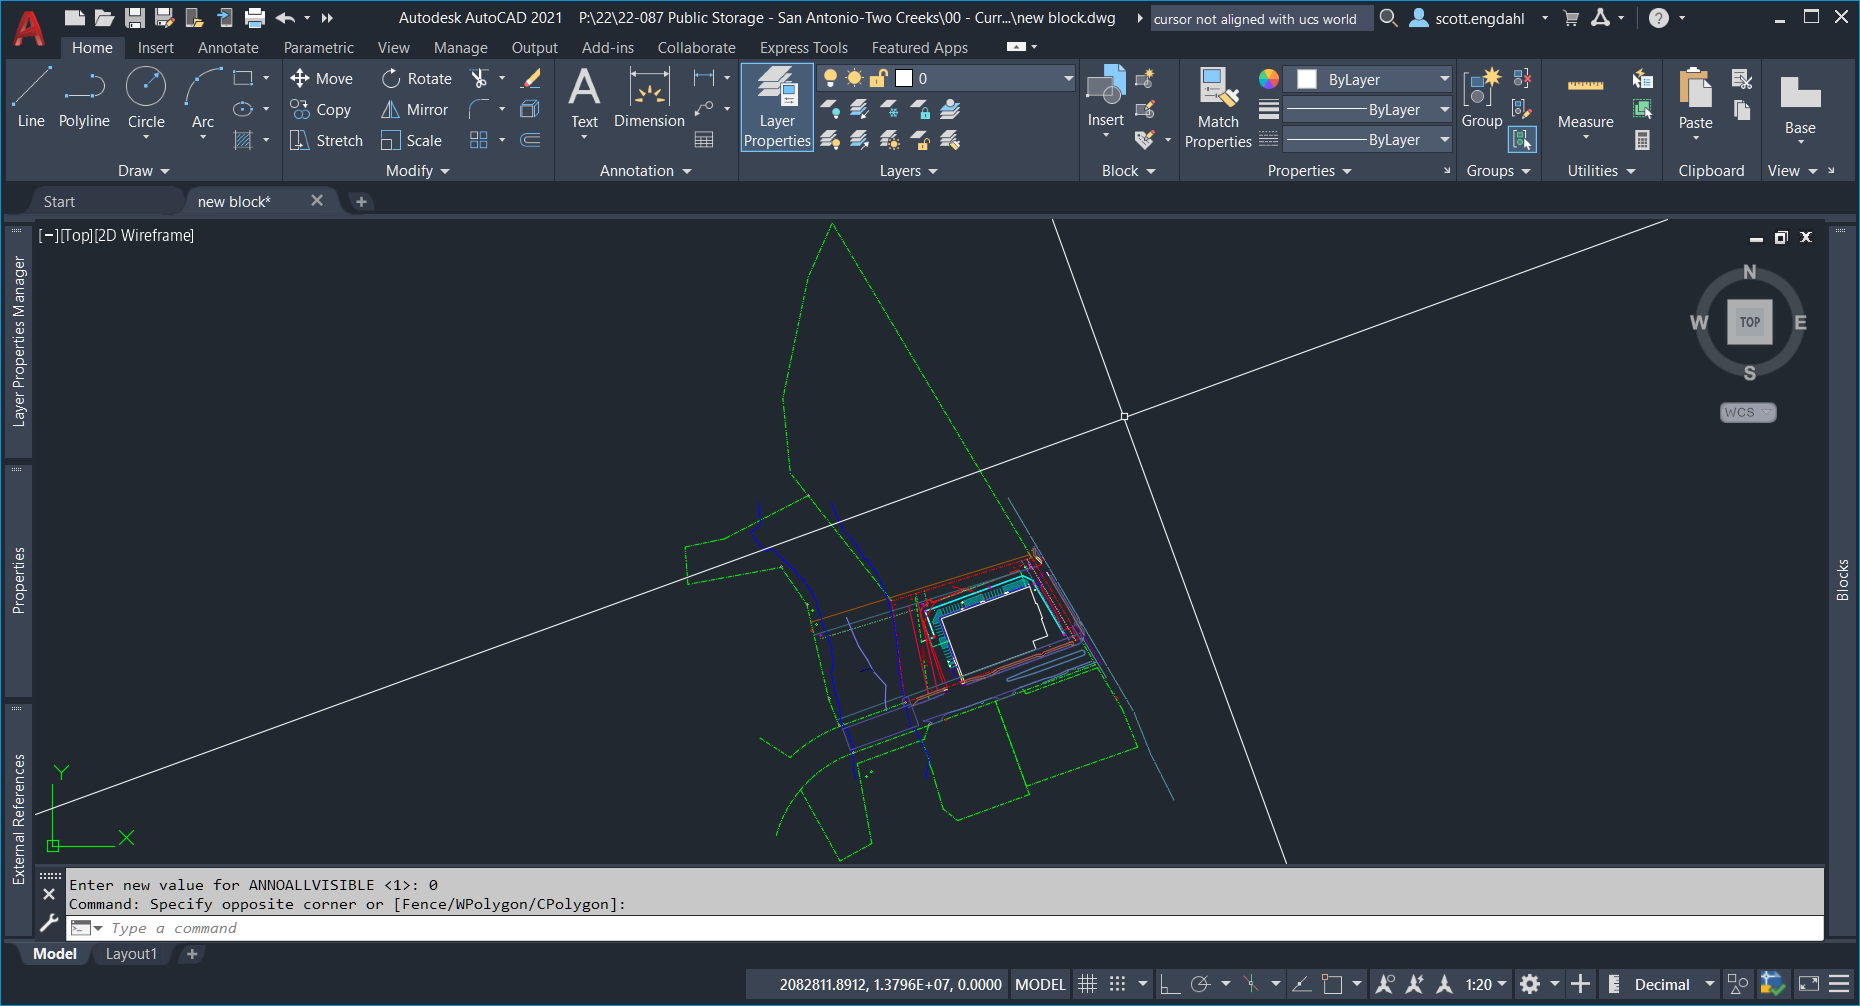Open the Layer Properties manager
The height and width of the screenshot is (1006, 1860).
(777, 107)
